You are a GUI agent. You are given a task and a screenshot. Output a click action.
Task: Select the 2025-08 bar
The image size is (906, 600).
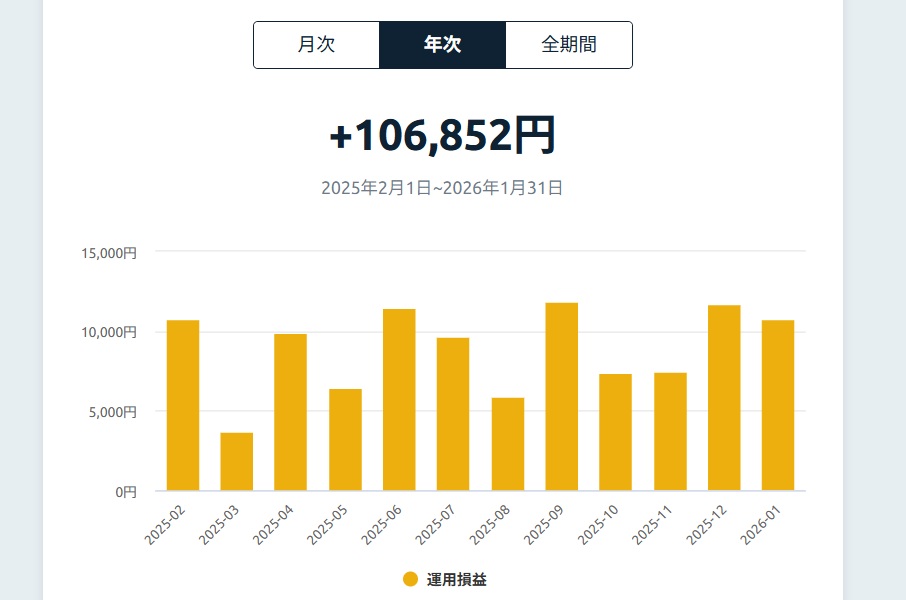[508, 445]
